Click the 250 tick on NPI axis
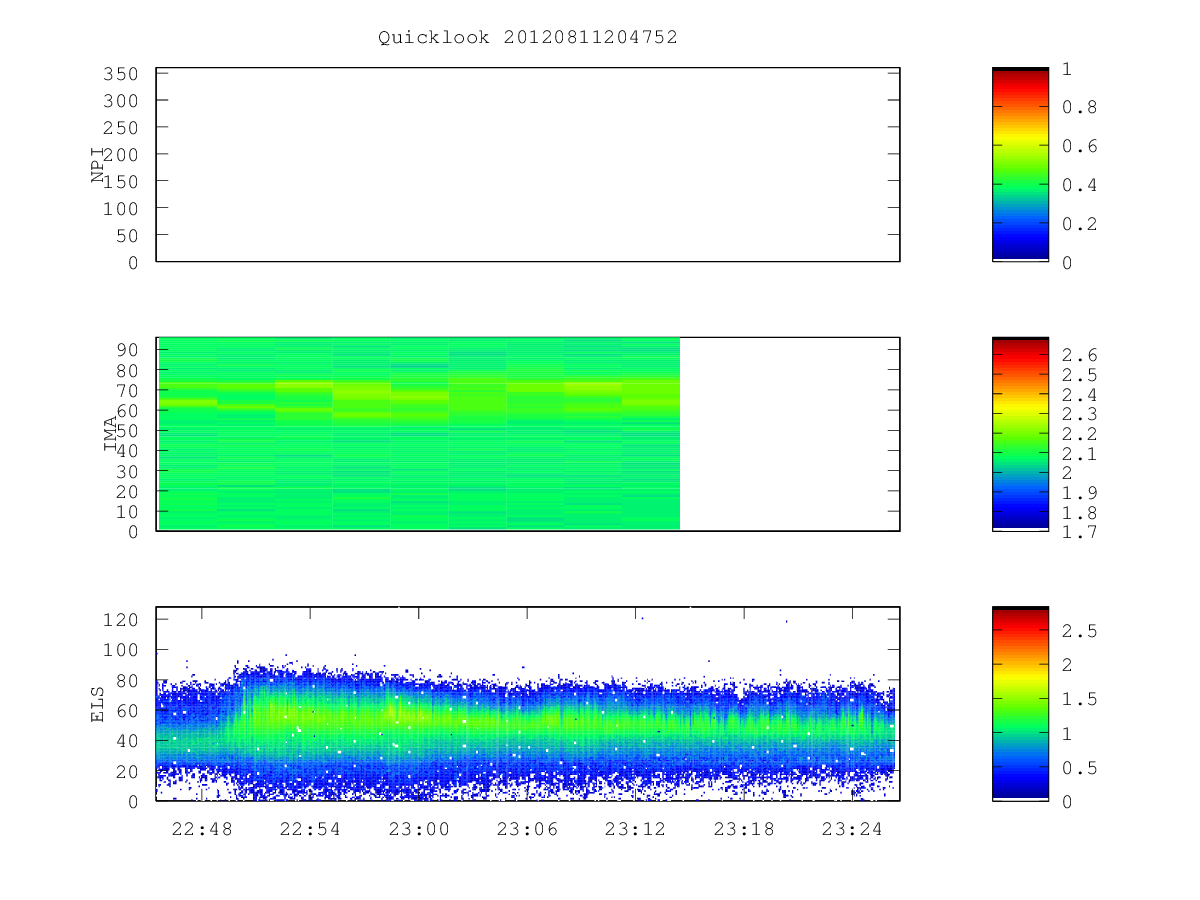This screenshot has height=900, width=1200. (122, 128)
